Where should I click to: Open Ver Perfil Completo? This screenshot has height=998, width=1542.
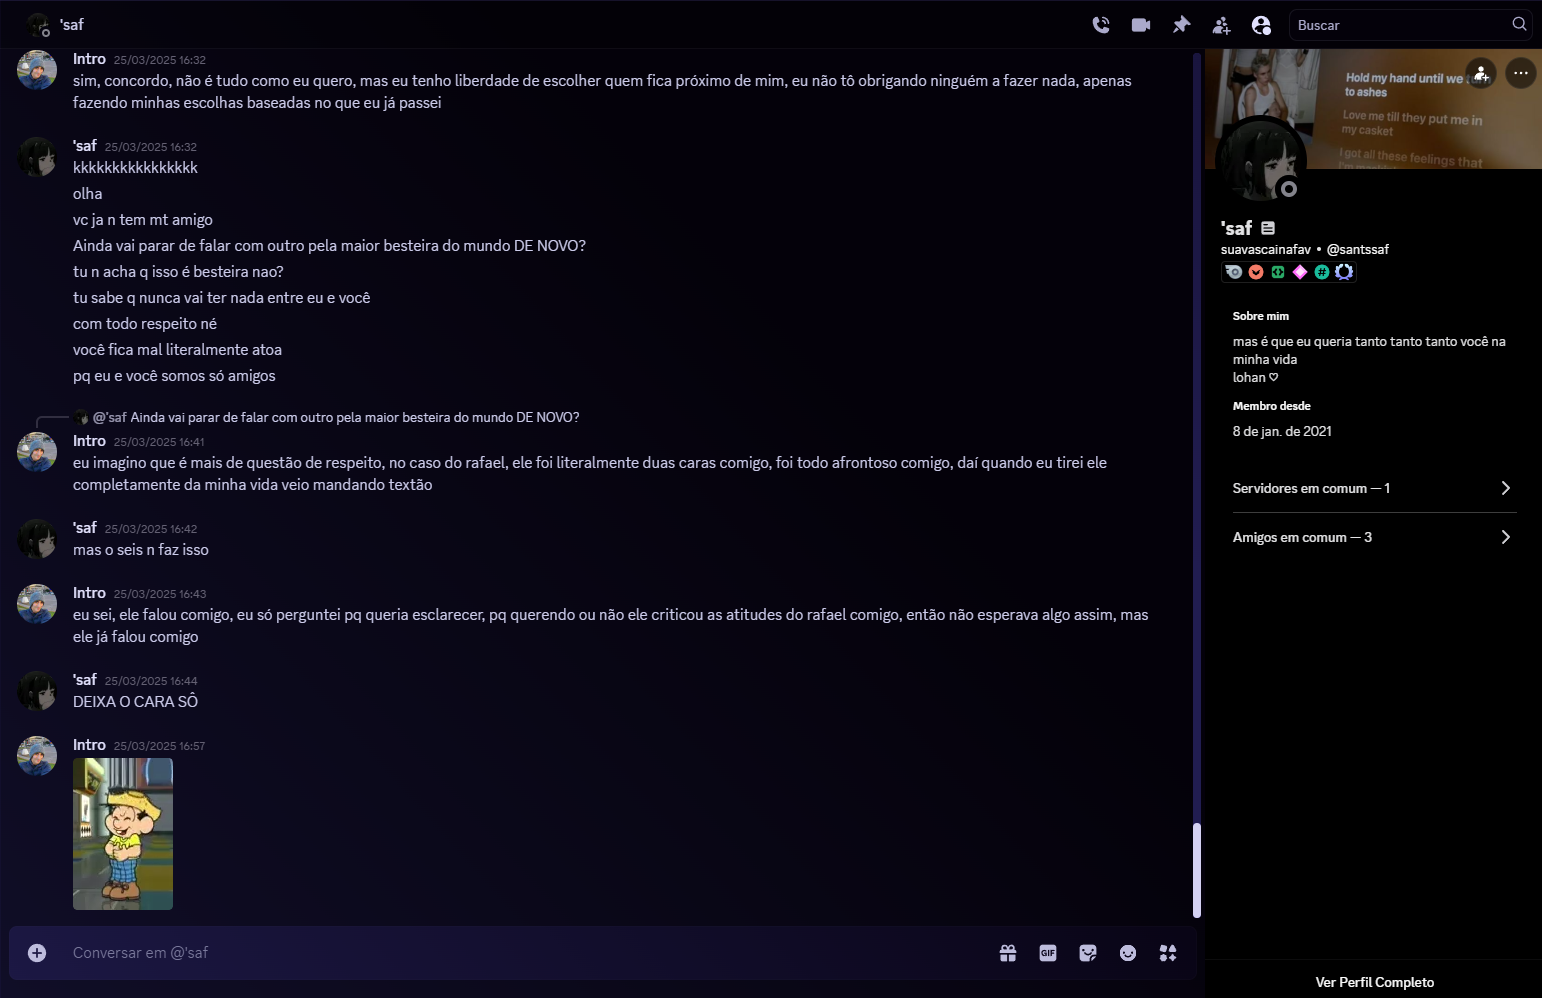[x=1374, y=982]
